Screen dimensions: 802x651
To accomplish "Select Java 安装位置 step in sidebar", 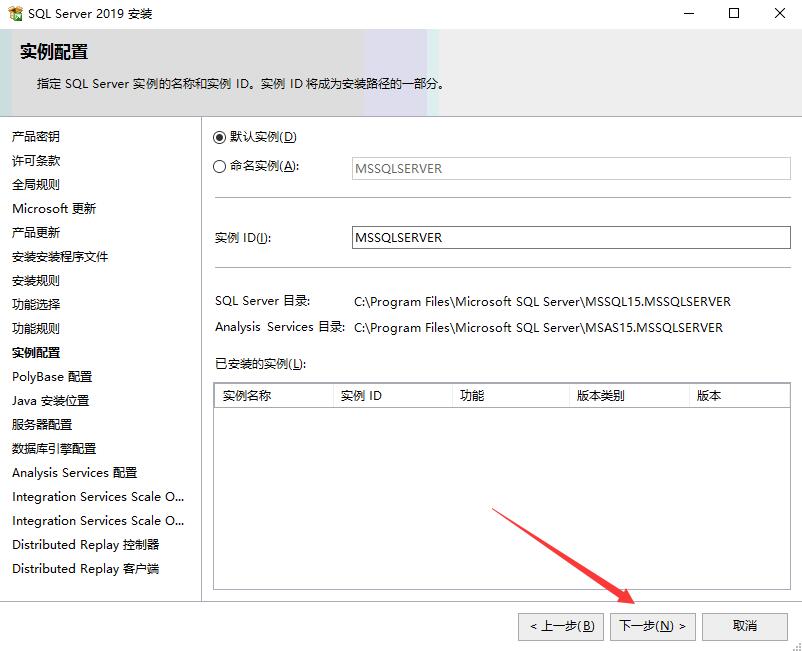I will pyautogui.click(x=50, y=401).
